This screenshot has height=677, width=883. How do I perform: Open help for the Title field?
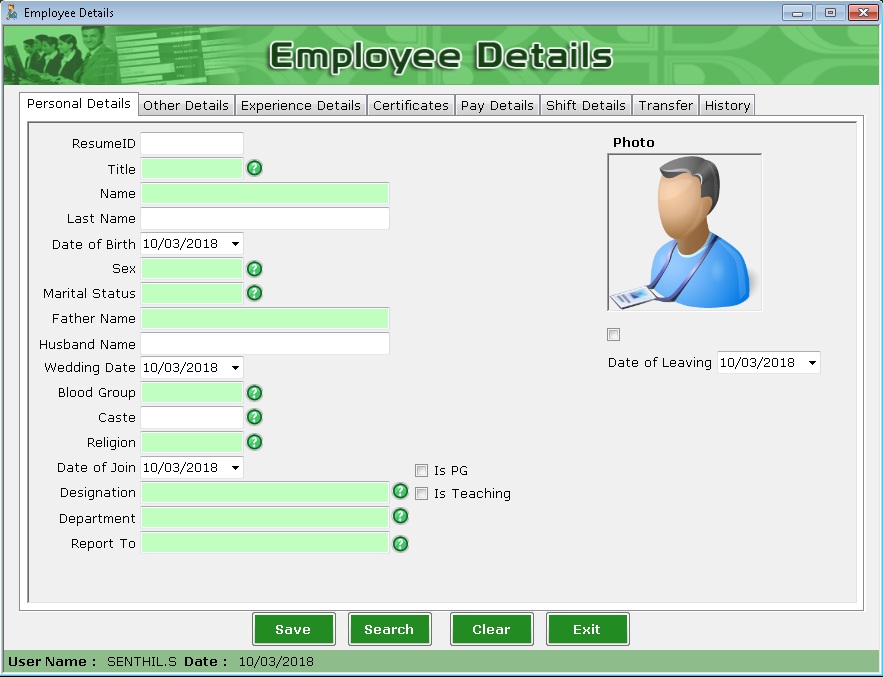tap(254, 168)
